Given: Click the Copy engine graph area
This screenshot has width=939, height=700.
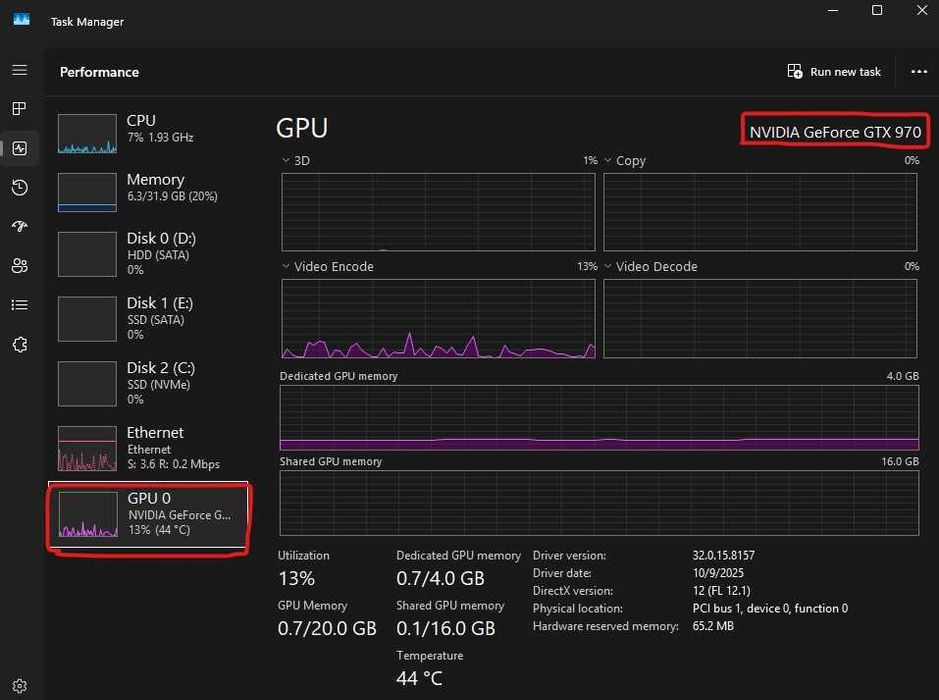Looking at the screenshot, I should 760,212.
